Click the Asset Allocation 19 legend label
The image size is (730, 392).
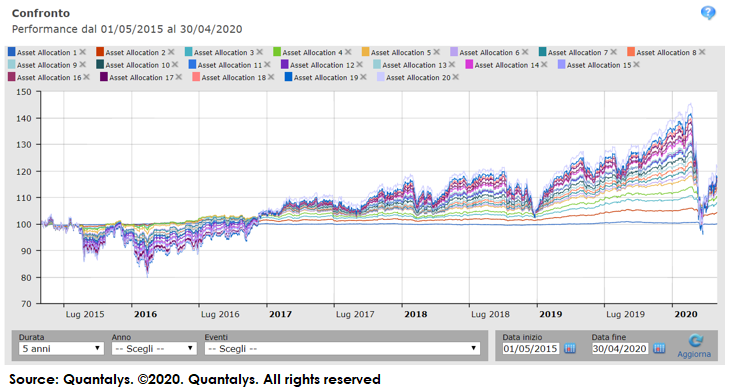(x=326, y=78)
